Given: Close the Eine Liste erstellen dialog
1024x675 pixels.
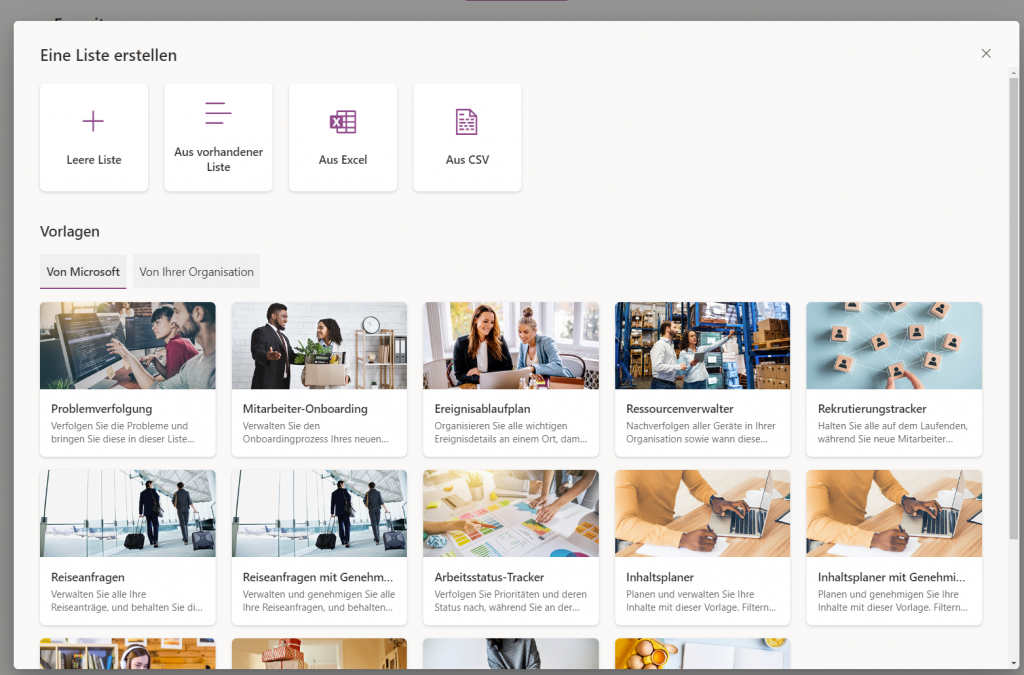Looking at the screenshot, I should coord(986,54).
